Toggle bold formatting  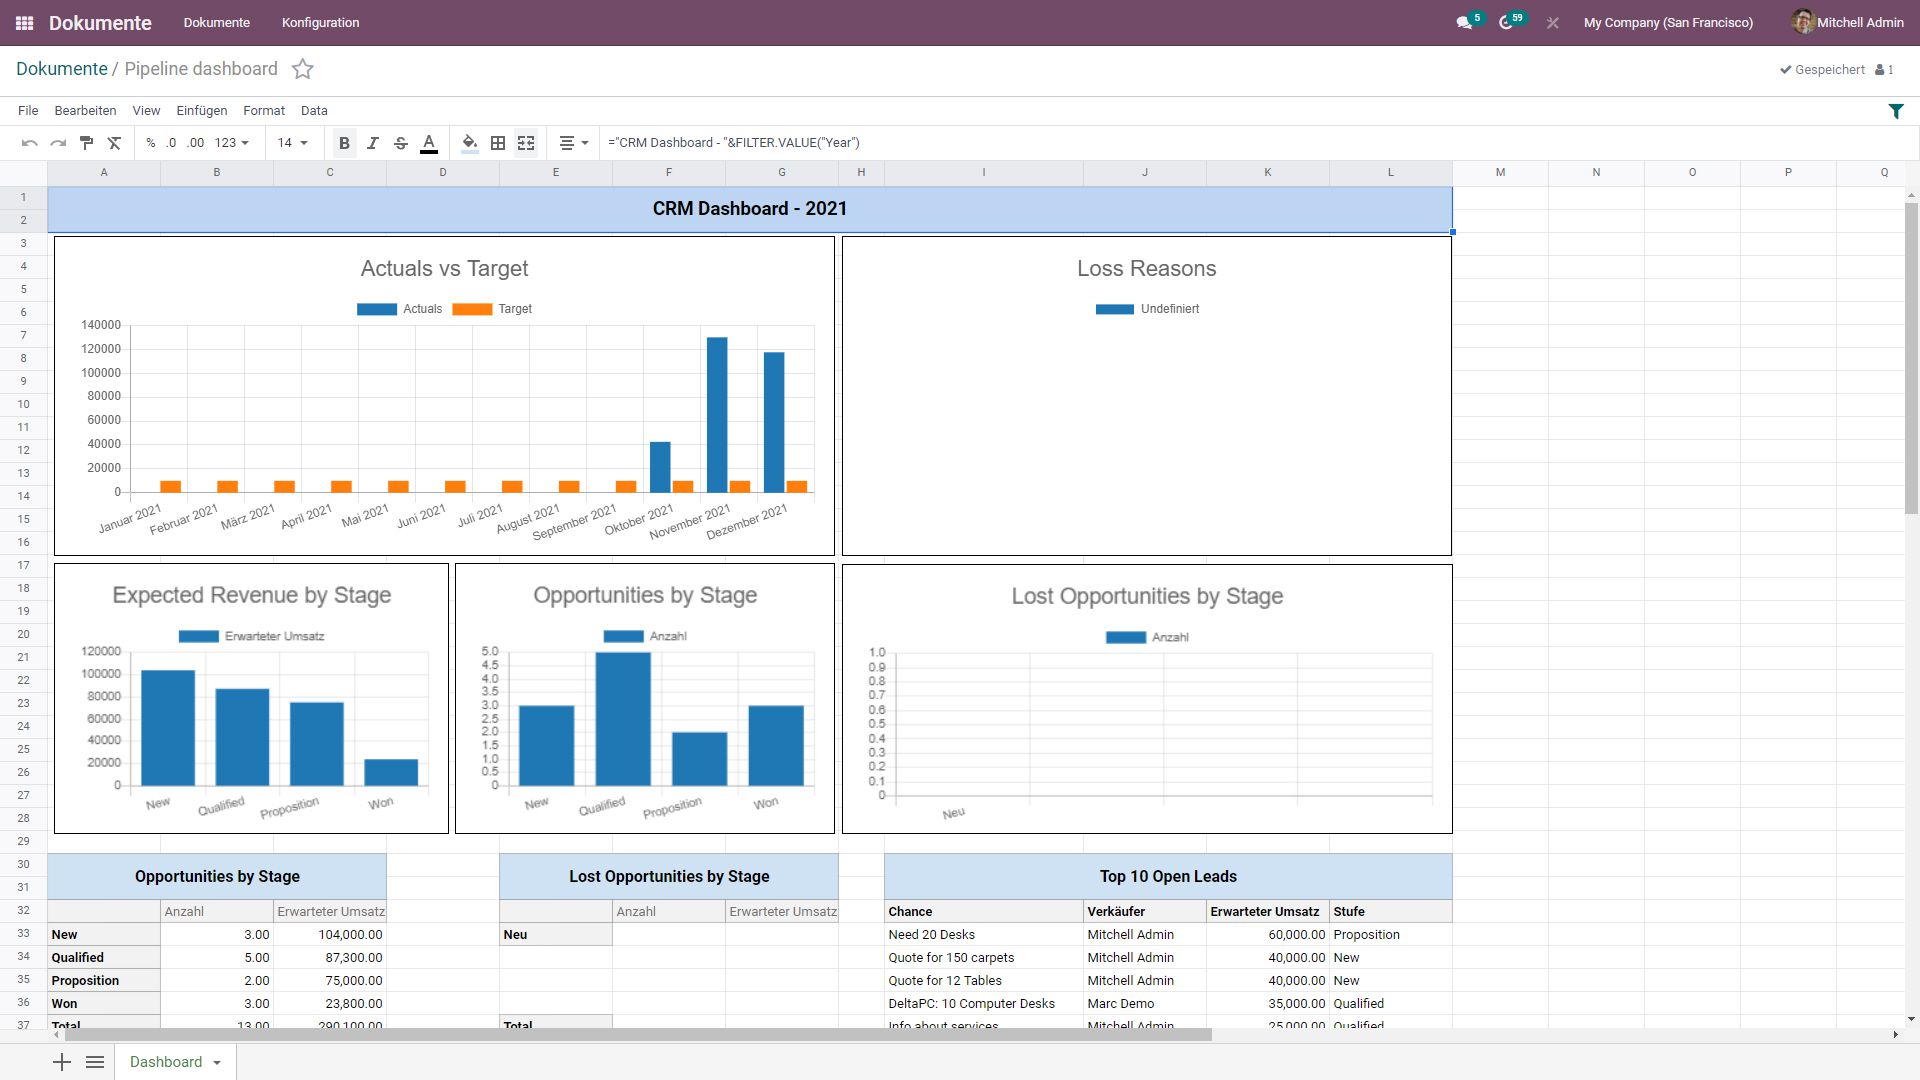coord(344,143)
